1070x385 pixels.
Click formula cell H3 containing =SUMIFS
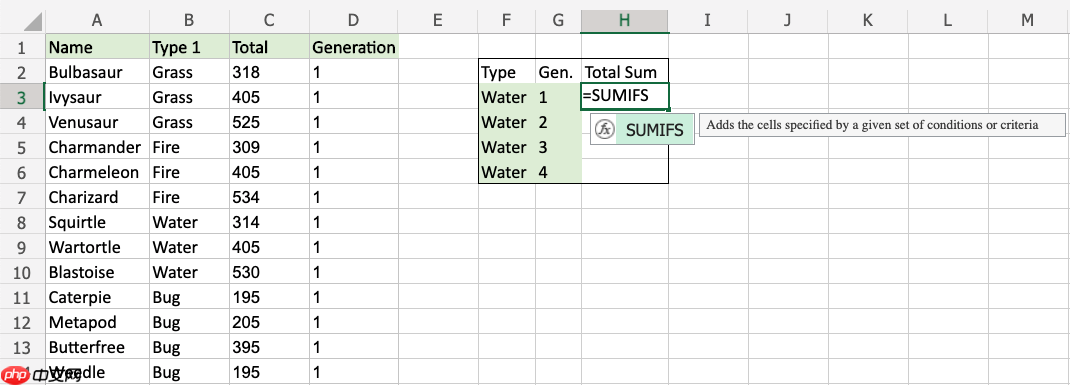[x=624, y=96]
